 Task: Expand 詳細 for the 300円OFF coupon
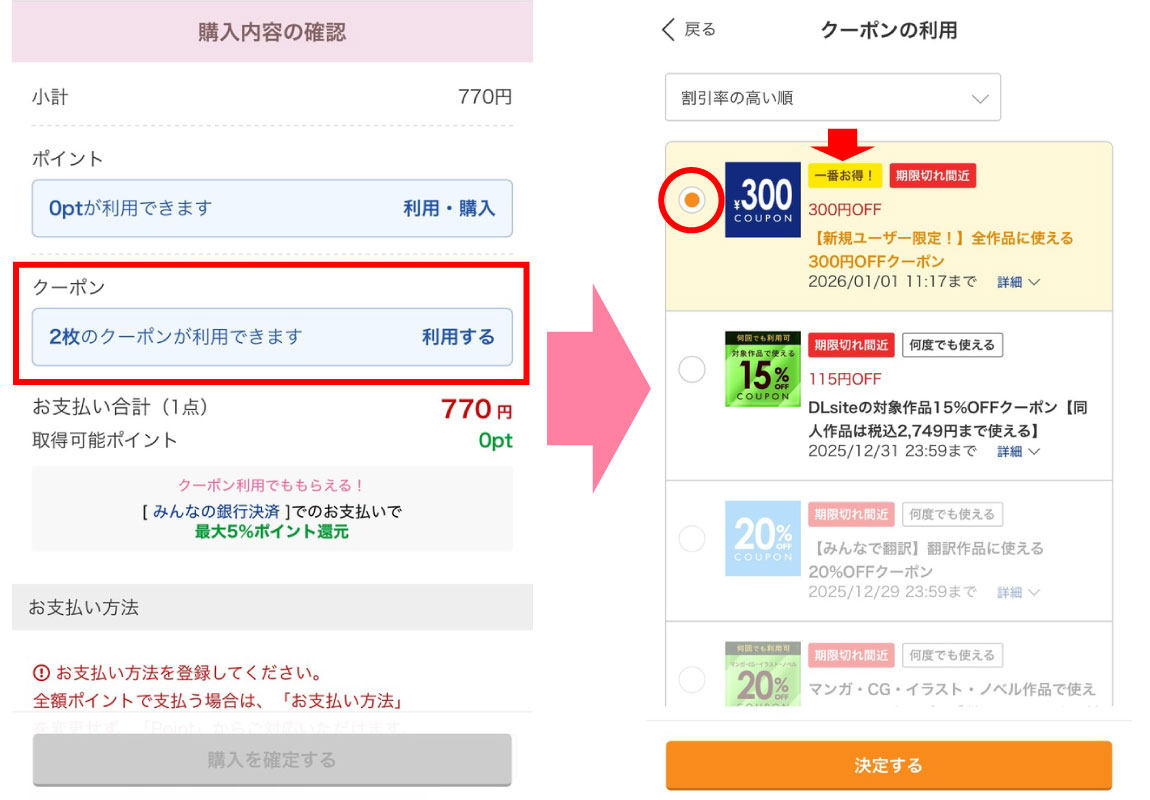click(1018, 282)
